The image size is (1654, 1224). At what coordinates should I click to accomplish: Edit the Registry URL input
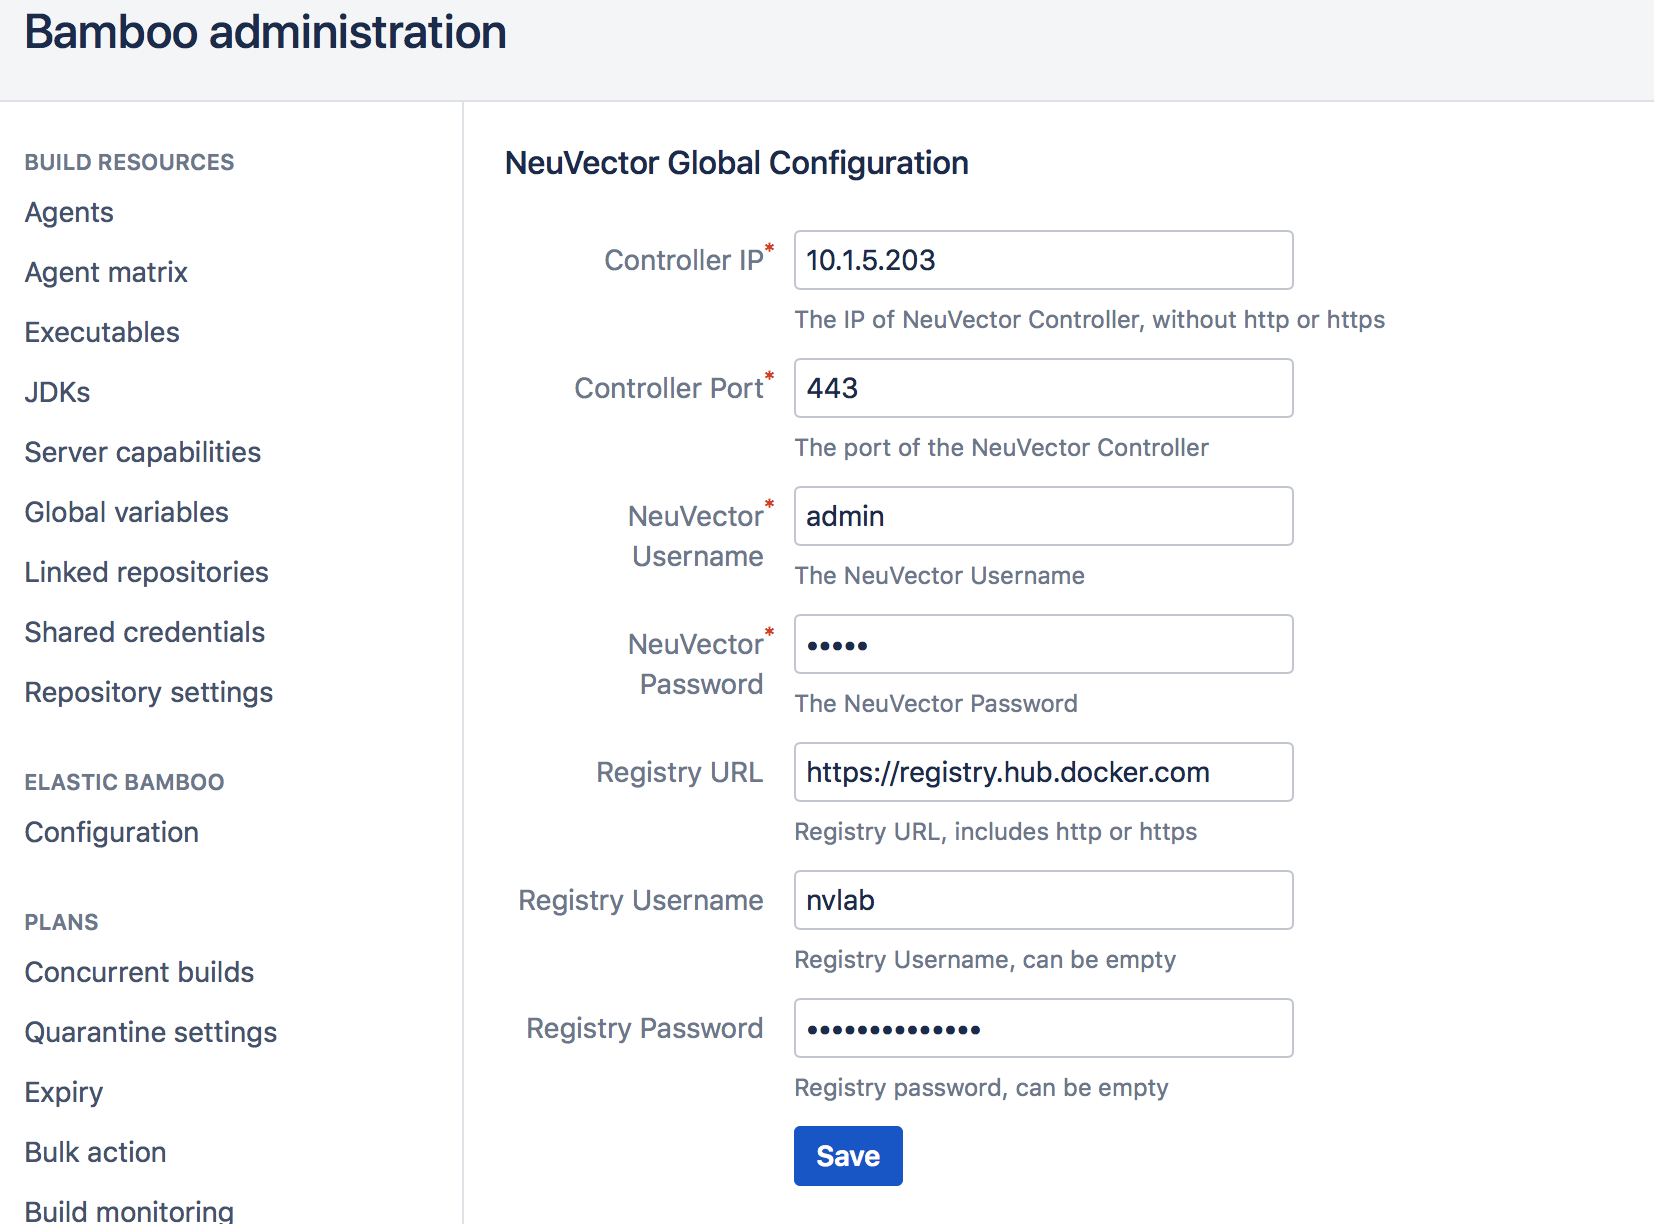coord(1042,772)
